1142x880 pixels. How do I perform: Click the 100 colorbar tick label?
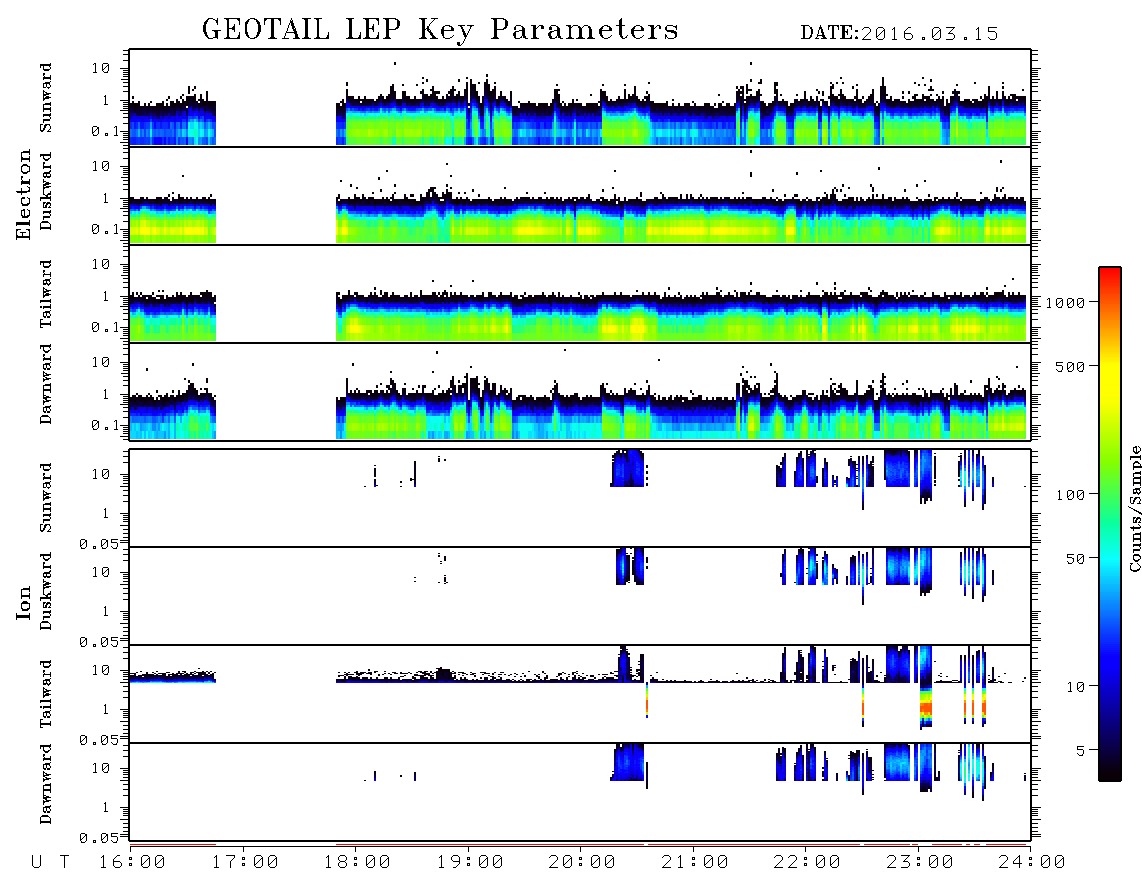coord(1070,495)
